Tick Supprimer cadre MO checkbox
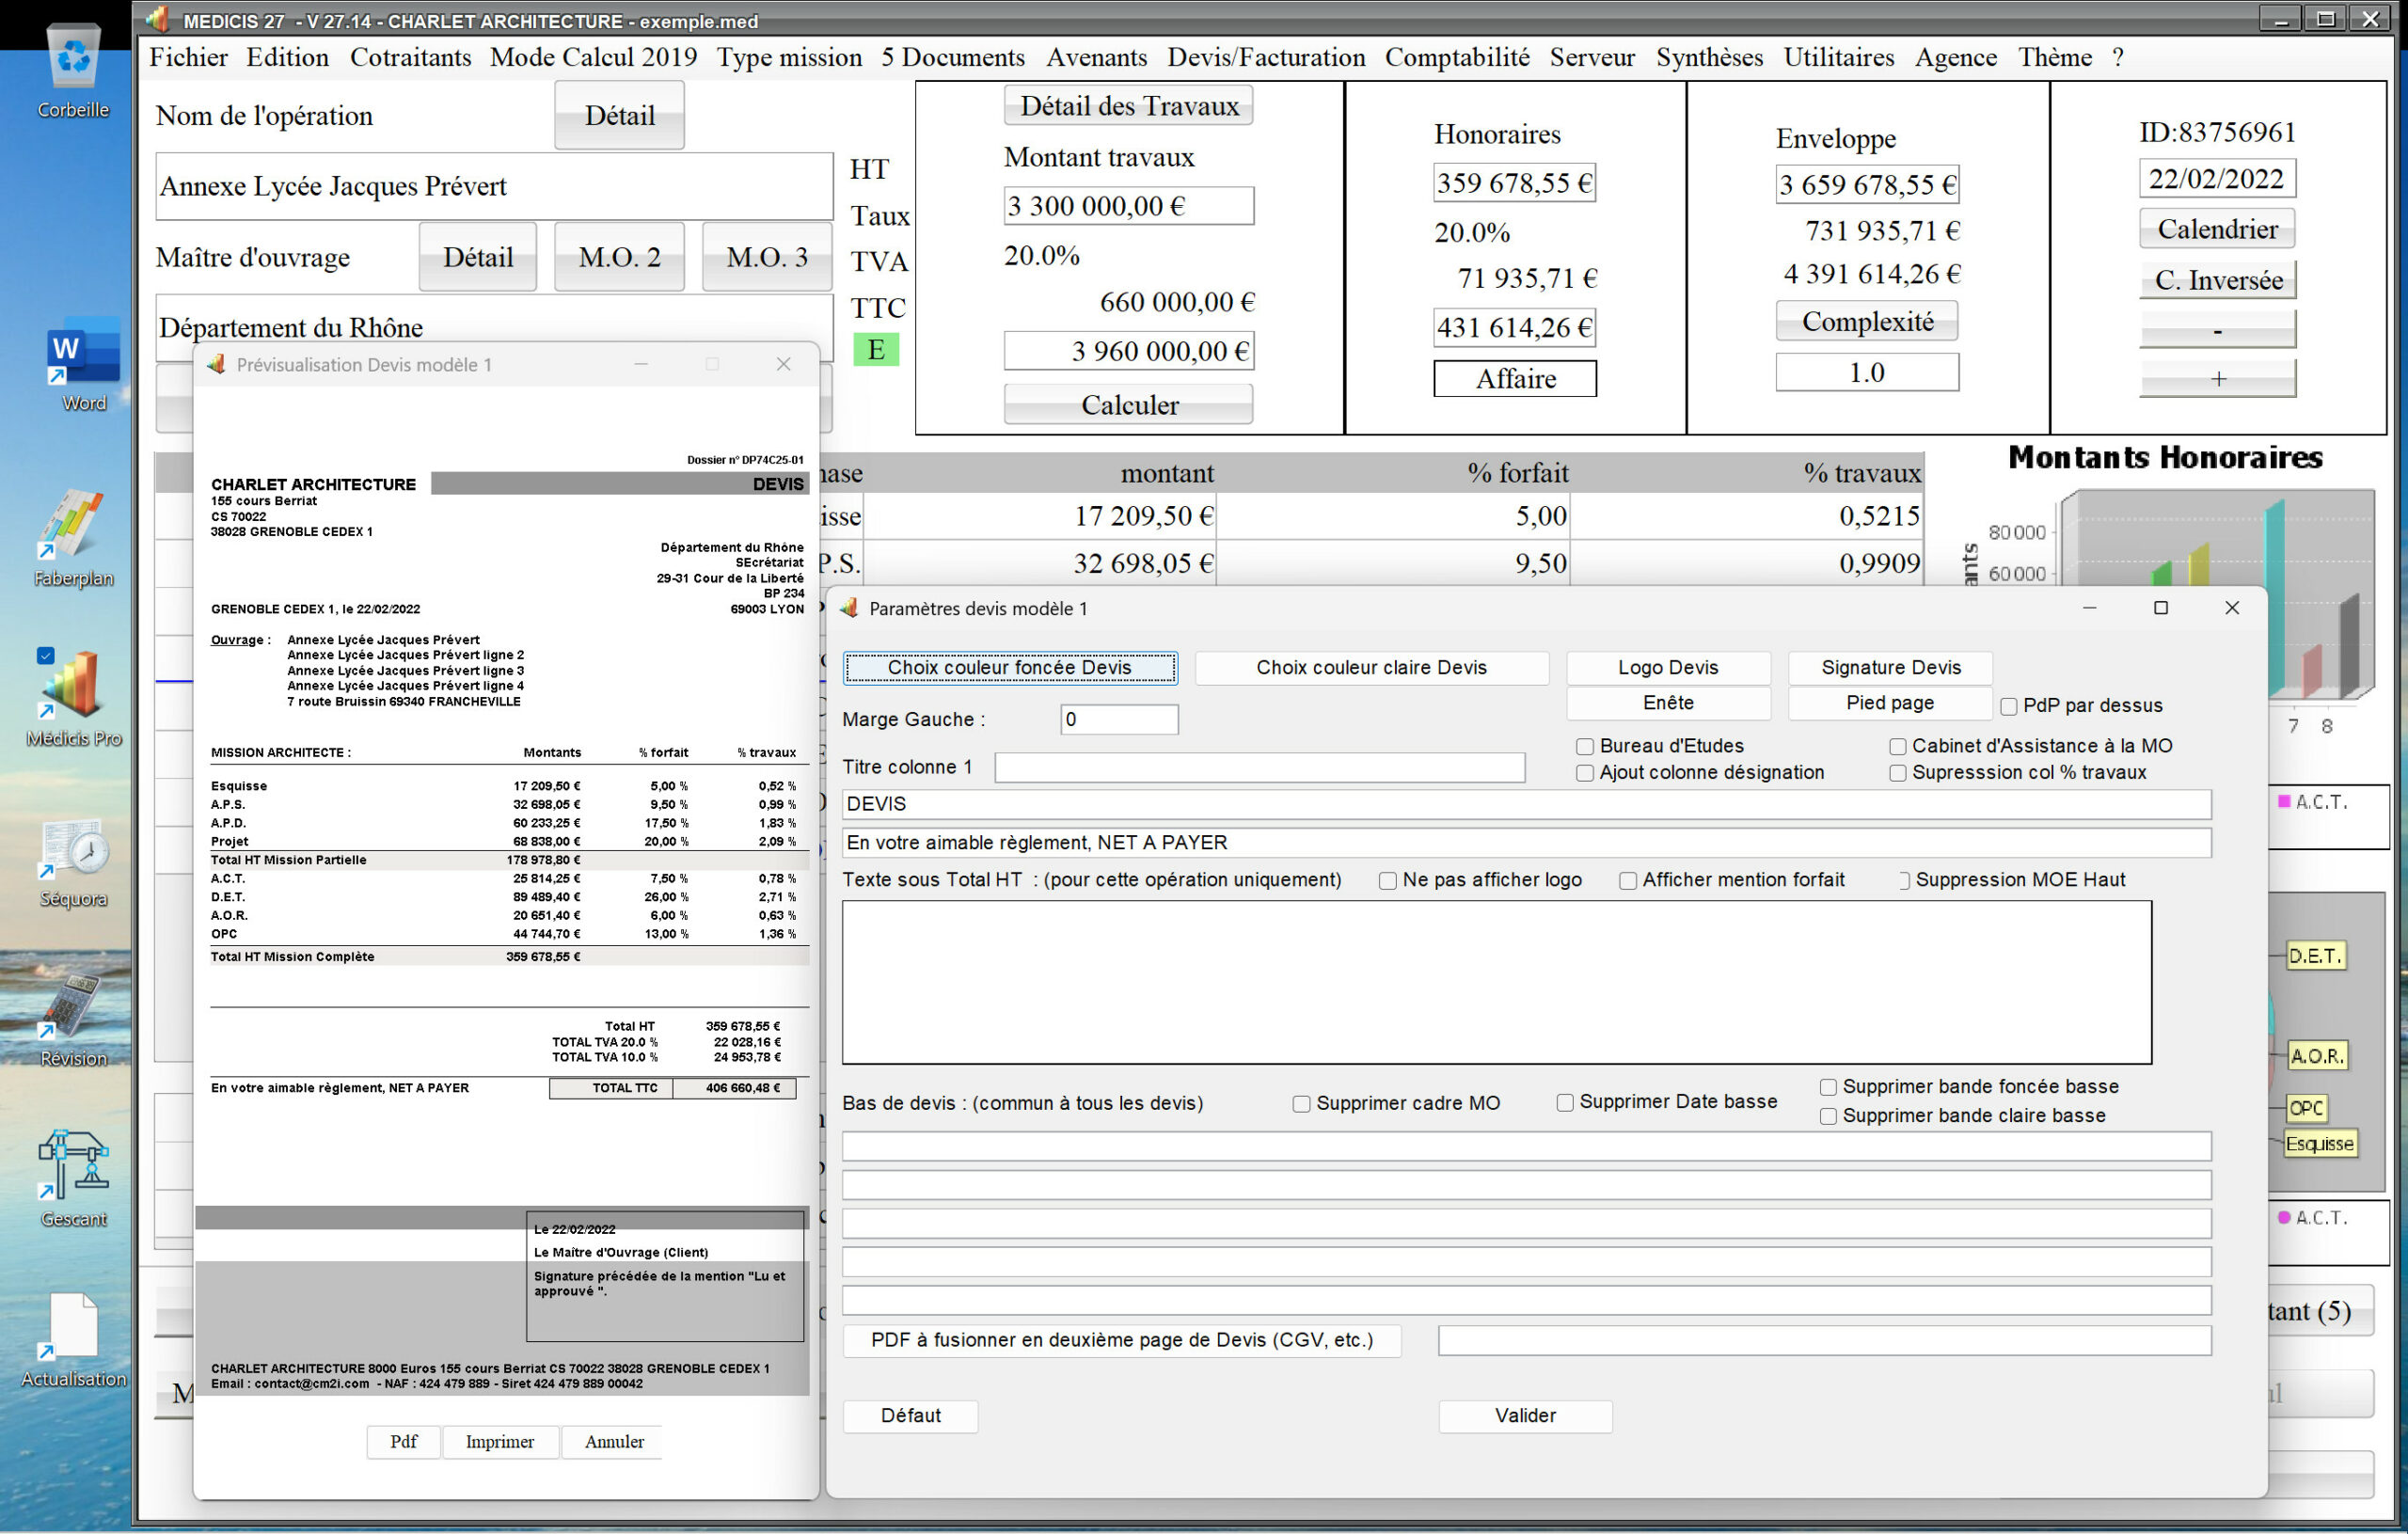The height and width of the screenshot is (1534, 2408). [x=1301, y=1103]
